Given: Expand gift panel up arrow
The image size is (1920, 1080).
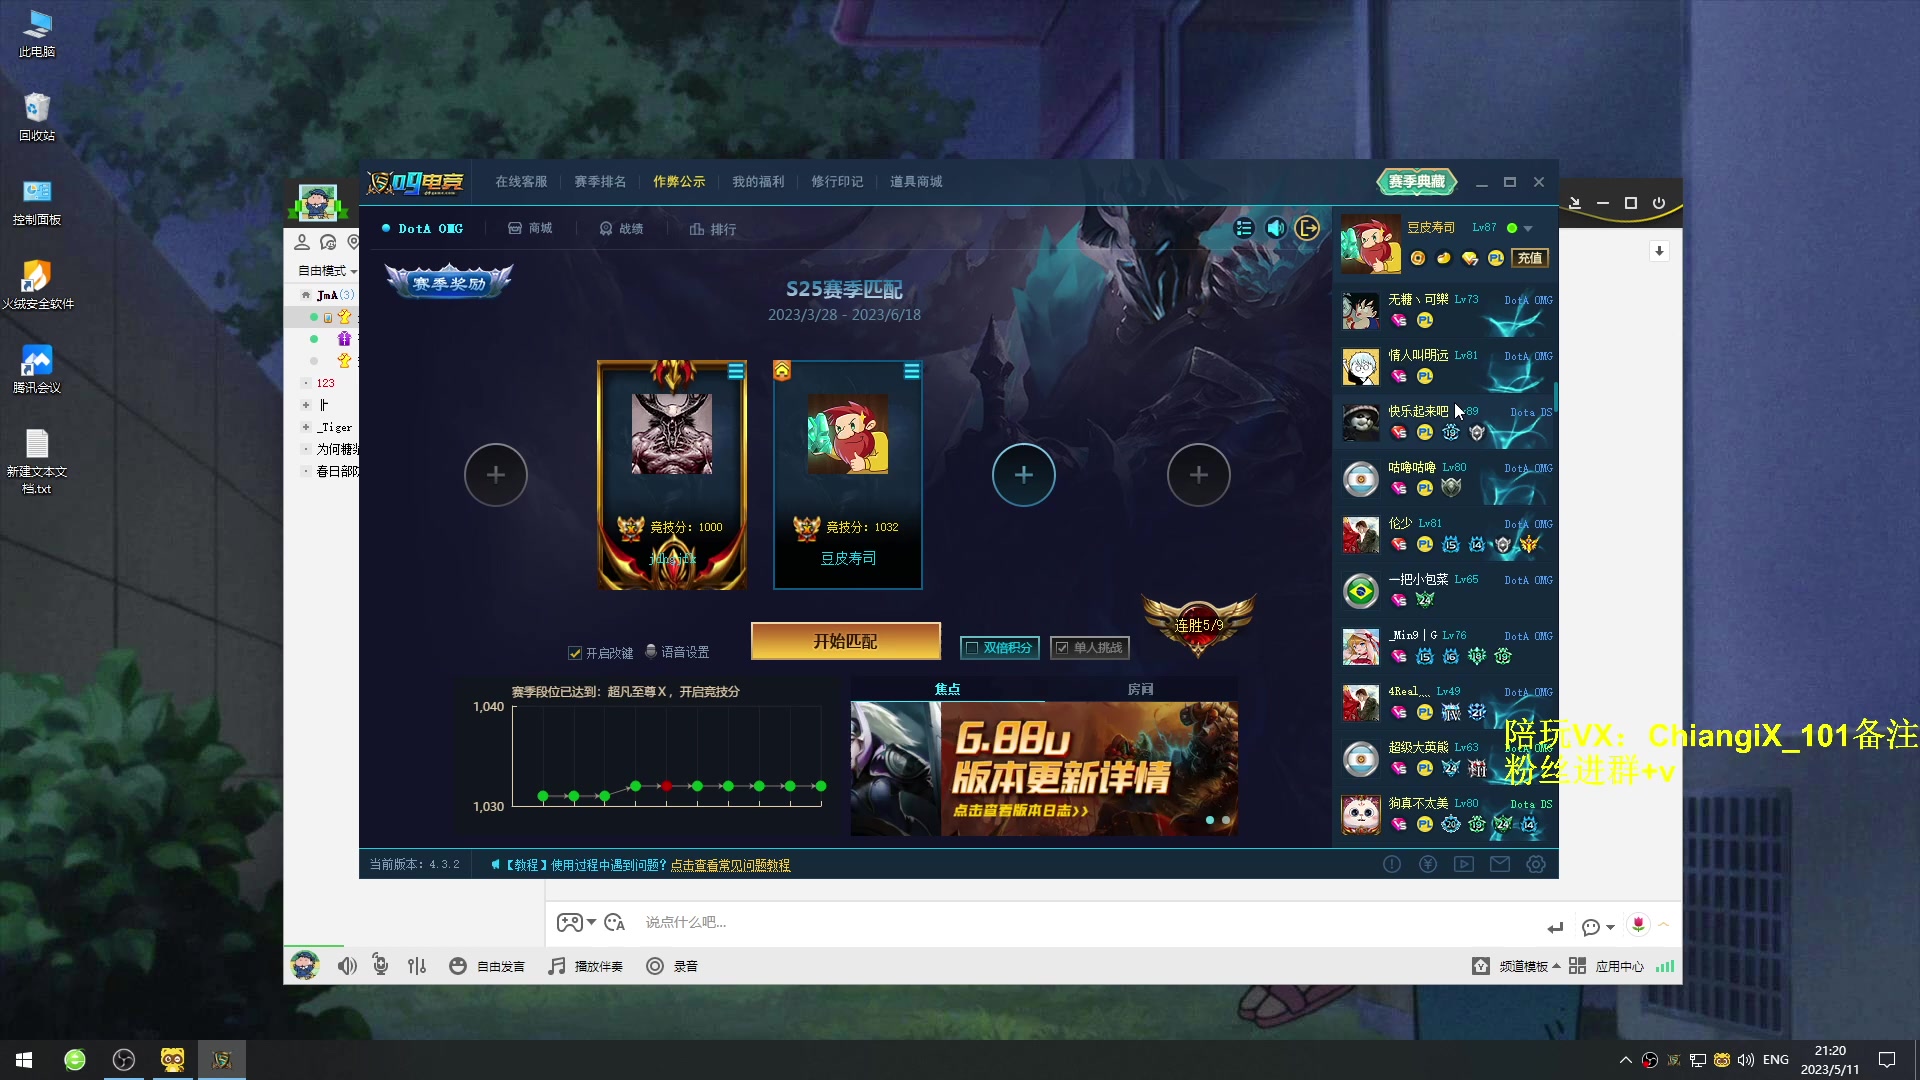Looking at the screenshot, I should tap(1664, 925).
